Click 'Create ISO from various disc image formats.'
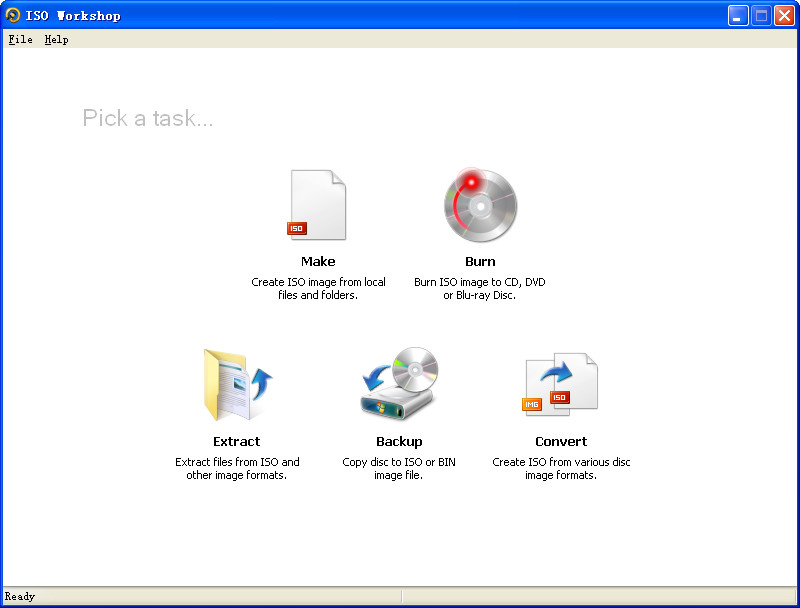800x608 pixels. [561, 469]
